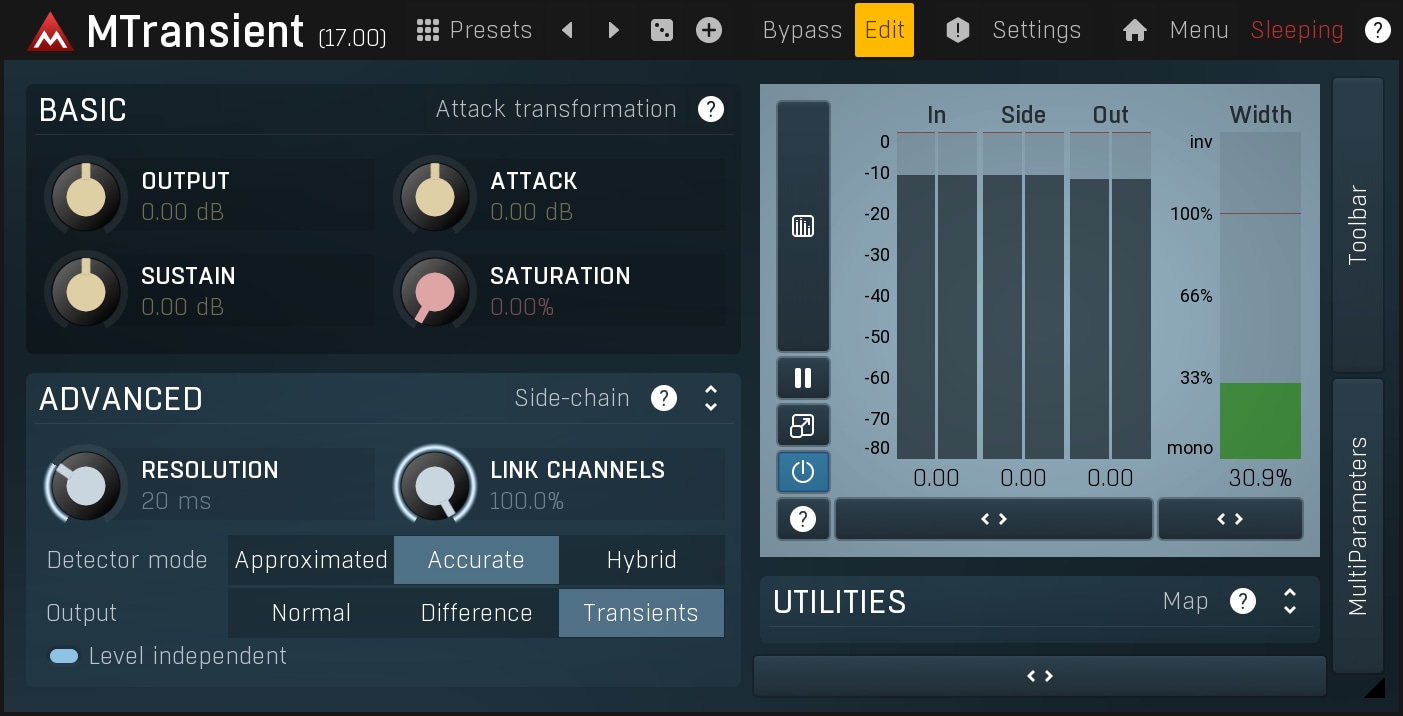Click the random preset dice icon
This screenshot has width=1403, height=716.
[661, 30]
